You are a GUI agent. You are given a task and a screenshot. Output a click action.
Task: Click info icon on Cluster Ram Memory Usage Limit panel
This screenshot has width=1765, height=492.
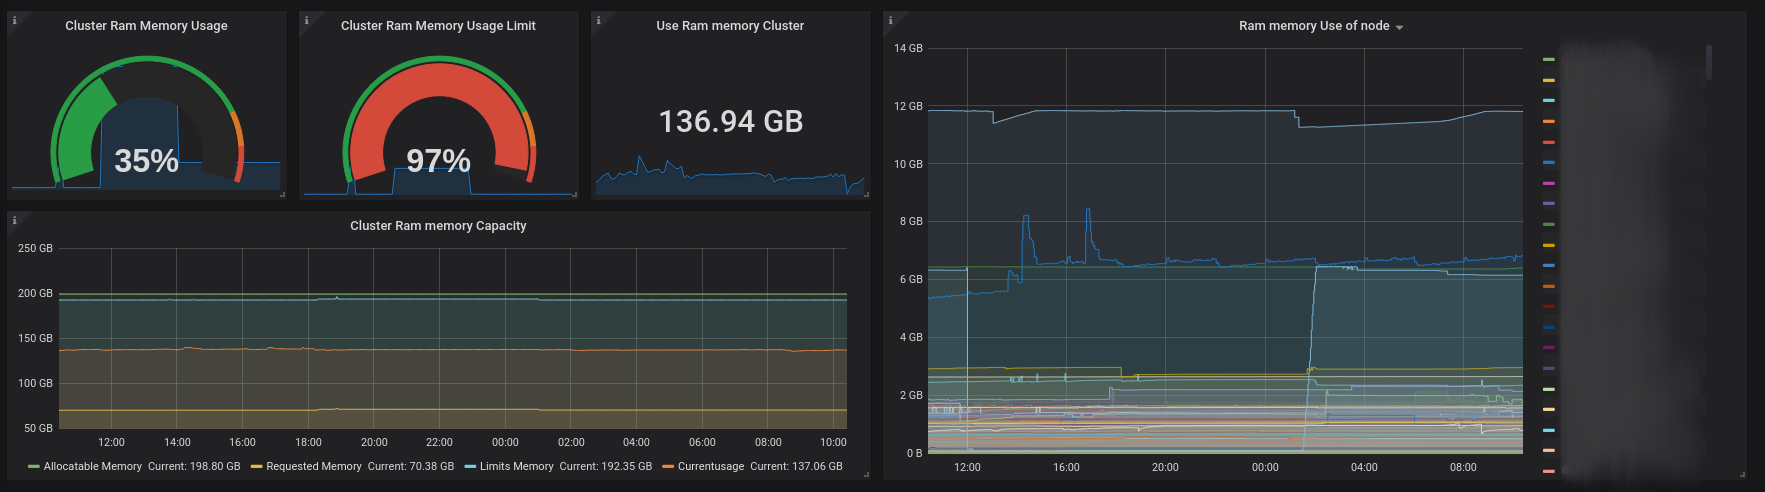[306, 20]
